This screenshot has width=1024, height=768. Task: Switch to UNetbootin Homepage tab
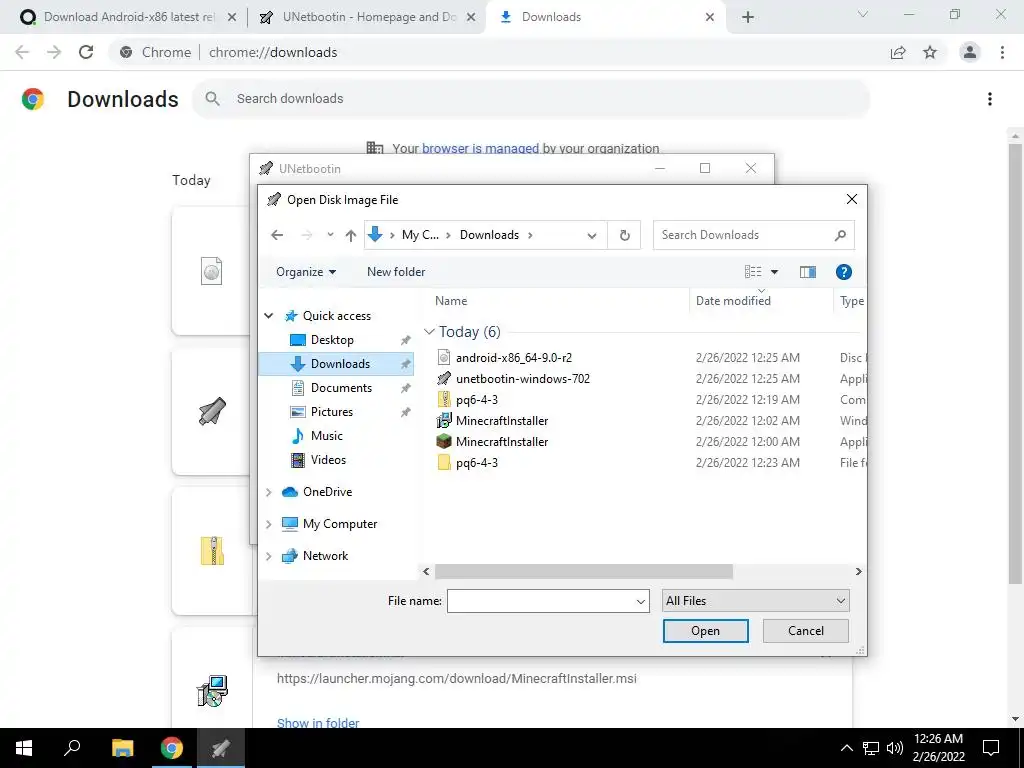tap(366, 17)
